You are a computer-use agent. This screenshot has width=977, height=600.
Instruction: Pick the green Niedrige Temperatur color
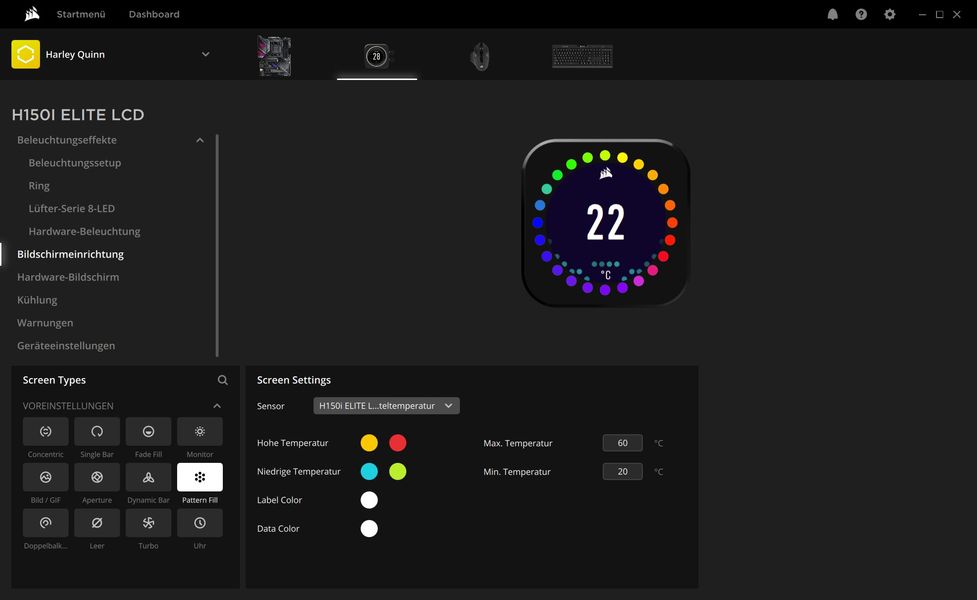398,471
